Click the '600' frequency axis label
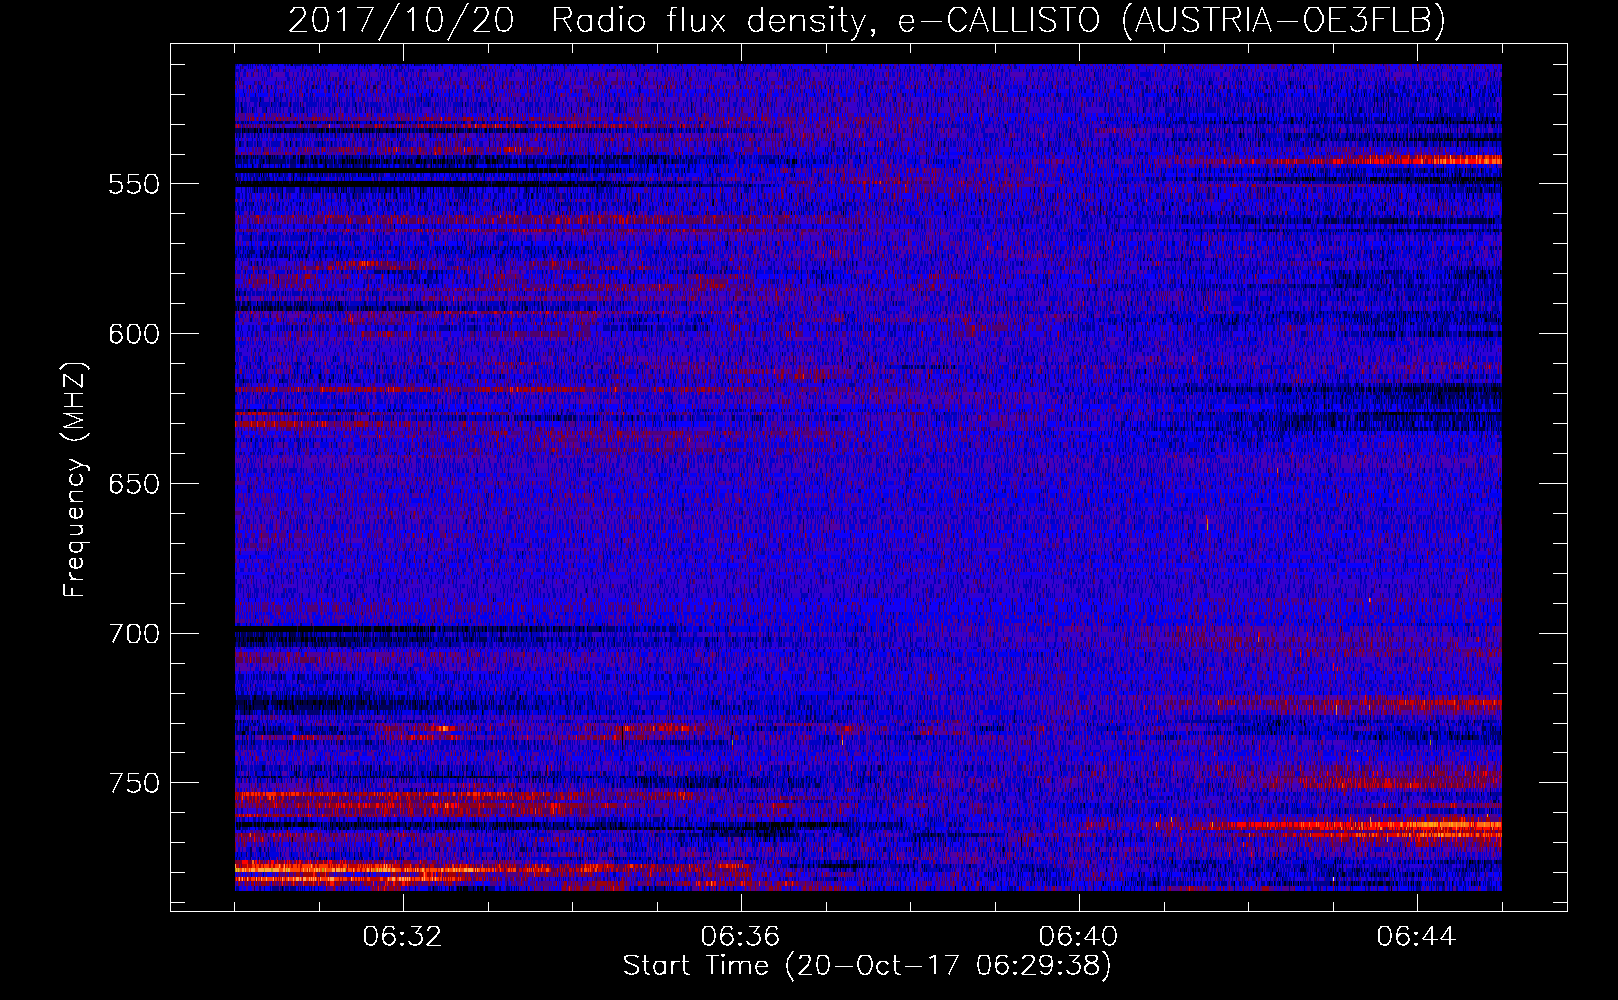1618x1000 pixels. 133,335
